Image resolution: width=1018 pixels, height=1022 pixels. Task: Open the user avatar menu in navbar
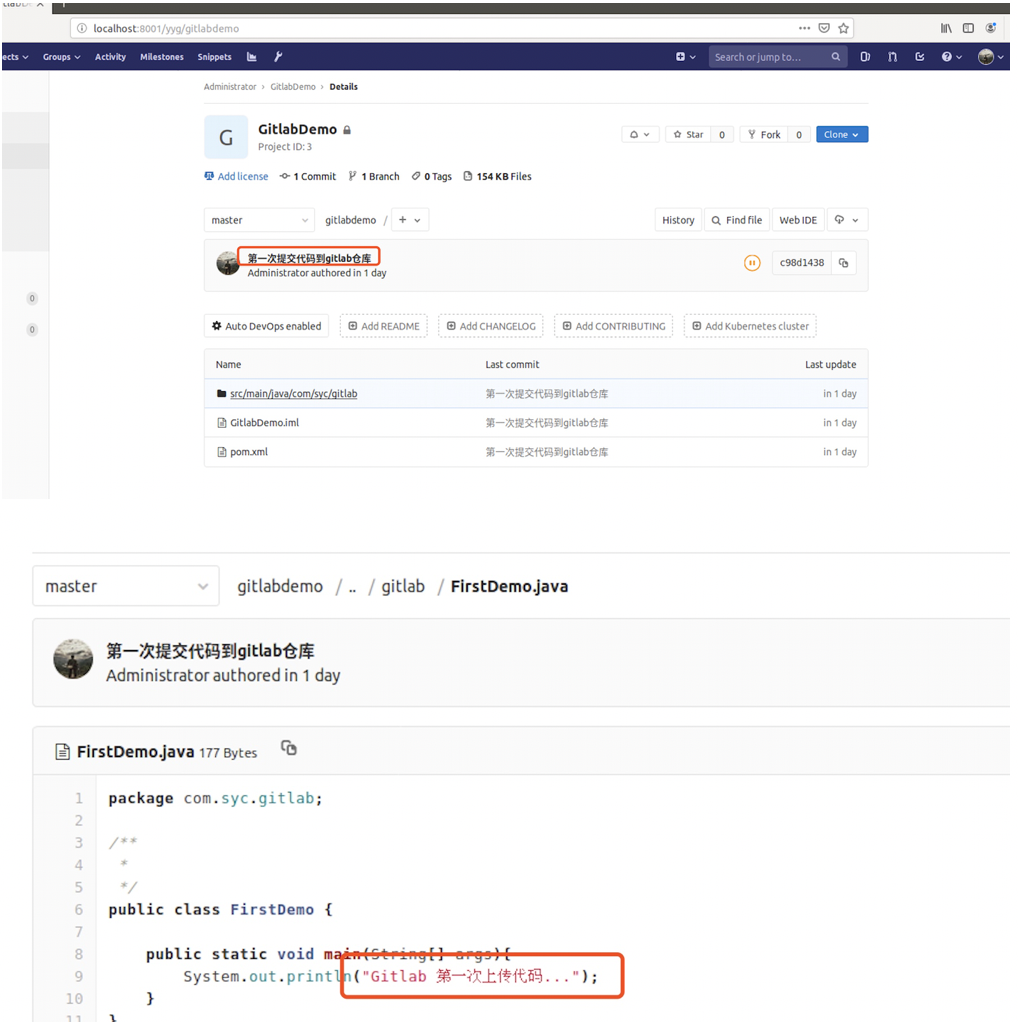click(x=993, y=57)
